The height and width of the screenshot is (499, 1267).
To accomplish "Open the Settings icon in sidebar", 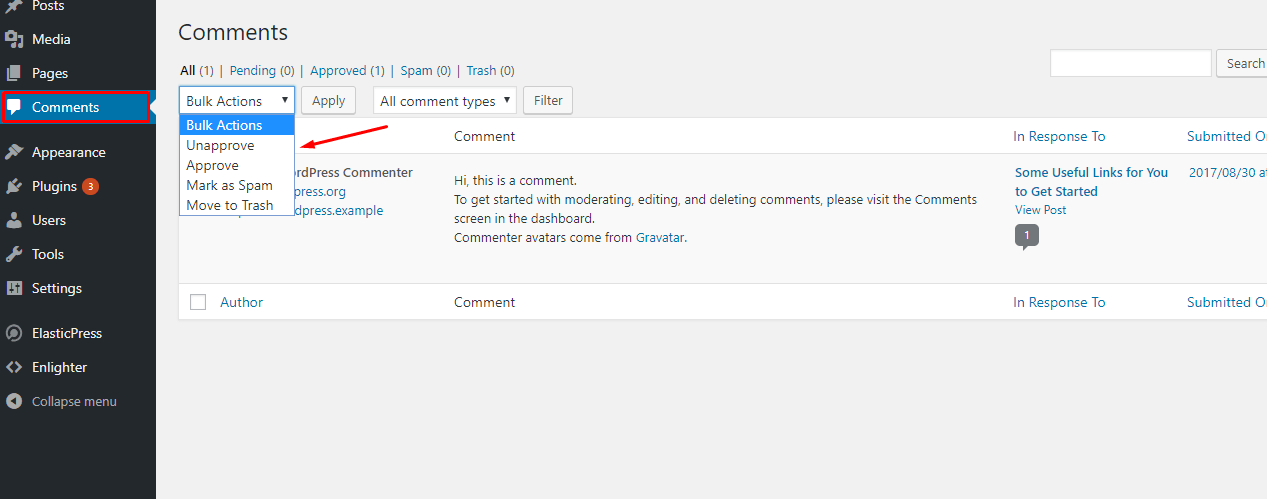I will pos(14,288).
